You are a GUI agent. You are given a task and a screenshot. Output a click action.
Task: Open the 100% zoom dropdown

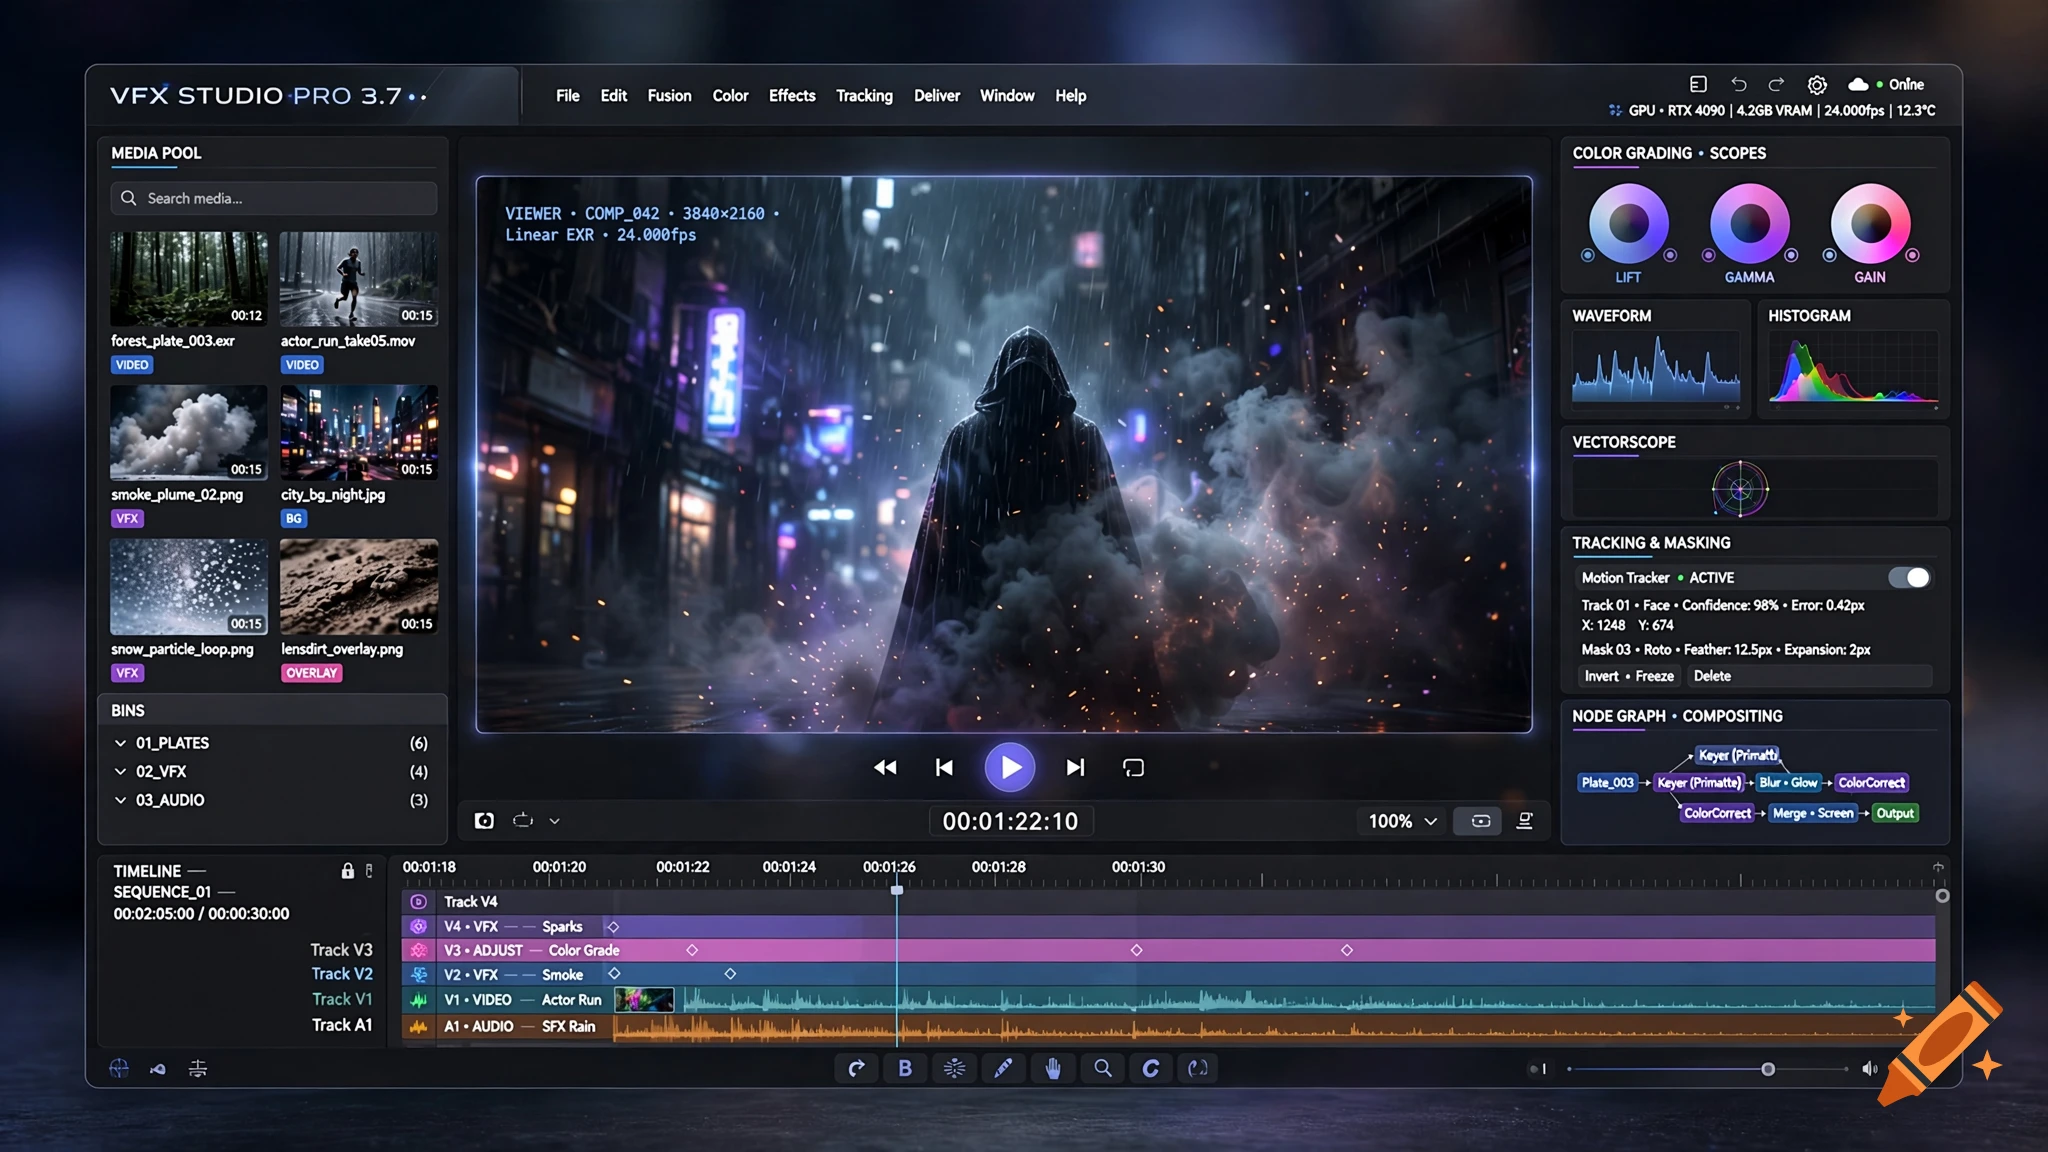coord(1402,821)
